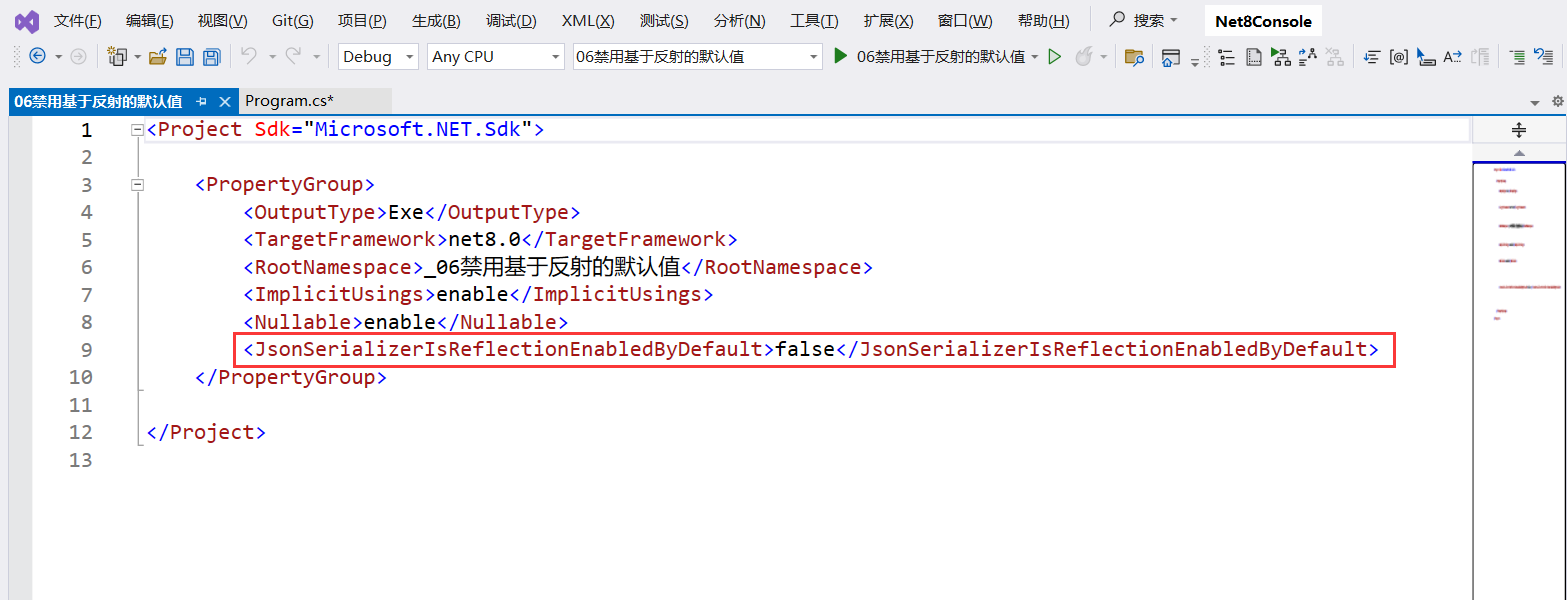This screenshot has width=1567, height=600.
Task: Click the Undo icon
Action: pyautogui.click(x=249, y=56)
